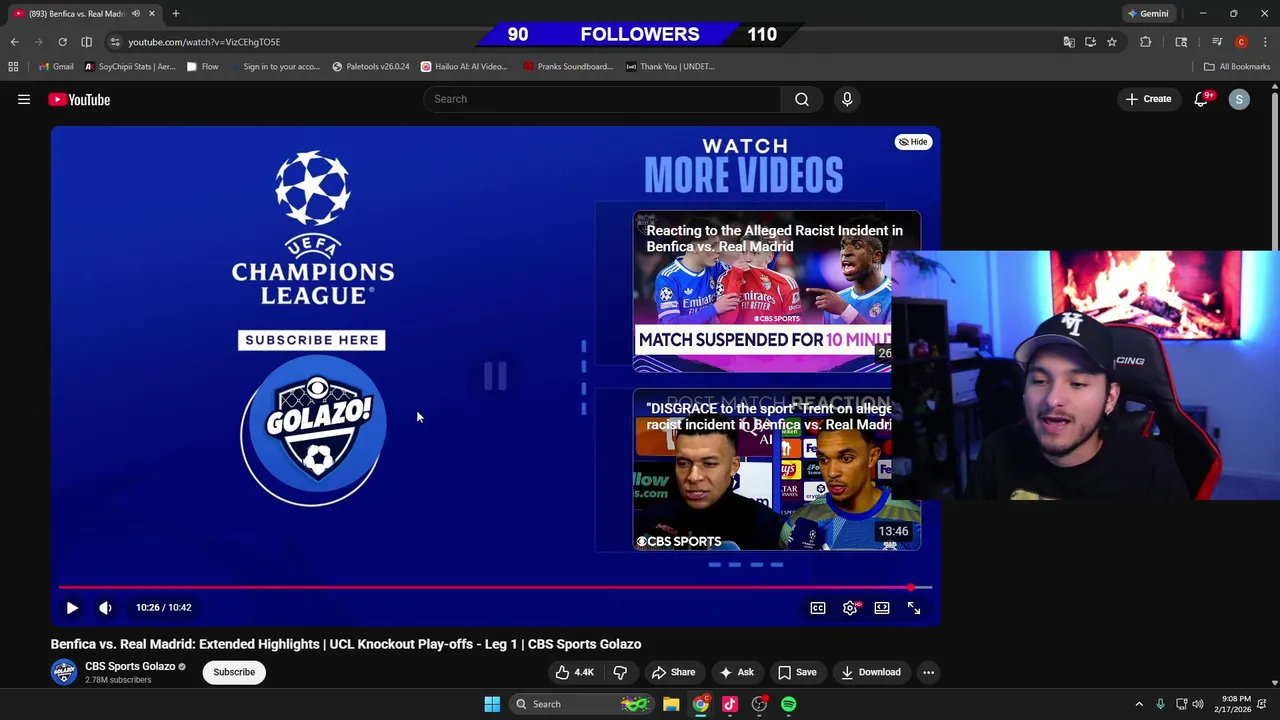Hide the end screen cards
This screenshot has width=1280, height=720.
pos(913,142)
